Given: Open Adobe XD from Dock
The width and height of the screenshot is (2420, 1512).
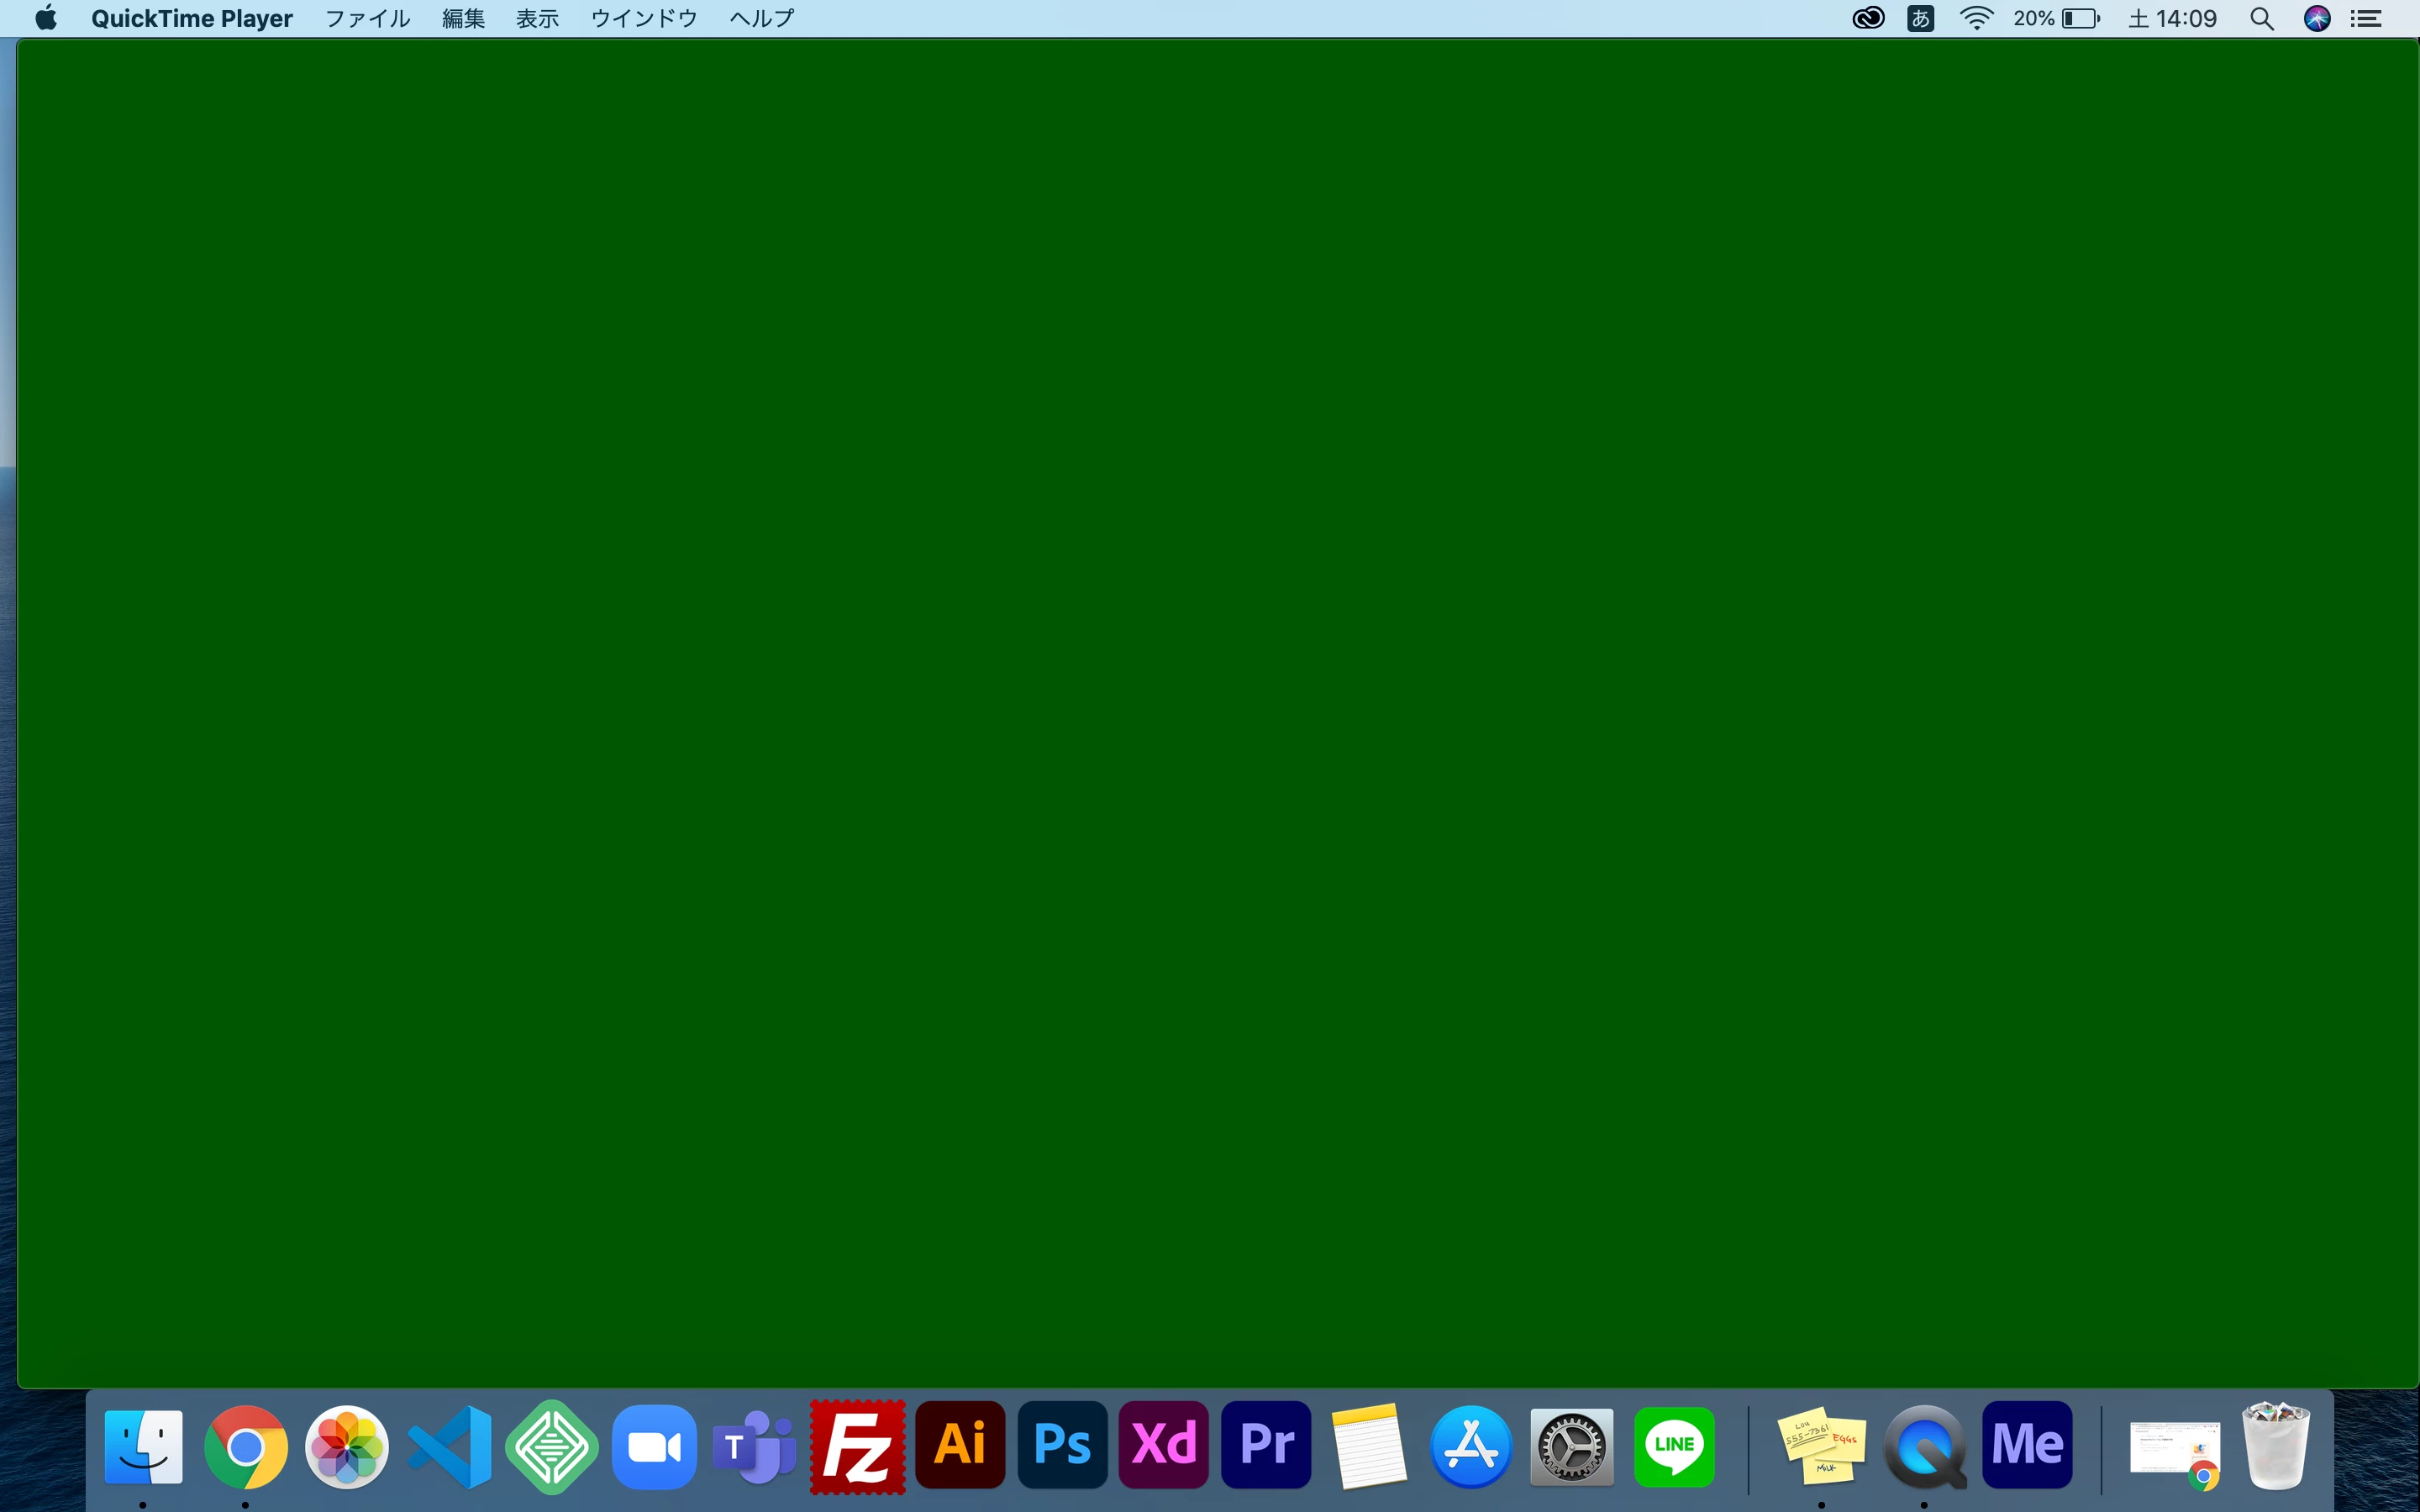Looking at the screenshot, I should click(x=1164, y=1444).
